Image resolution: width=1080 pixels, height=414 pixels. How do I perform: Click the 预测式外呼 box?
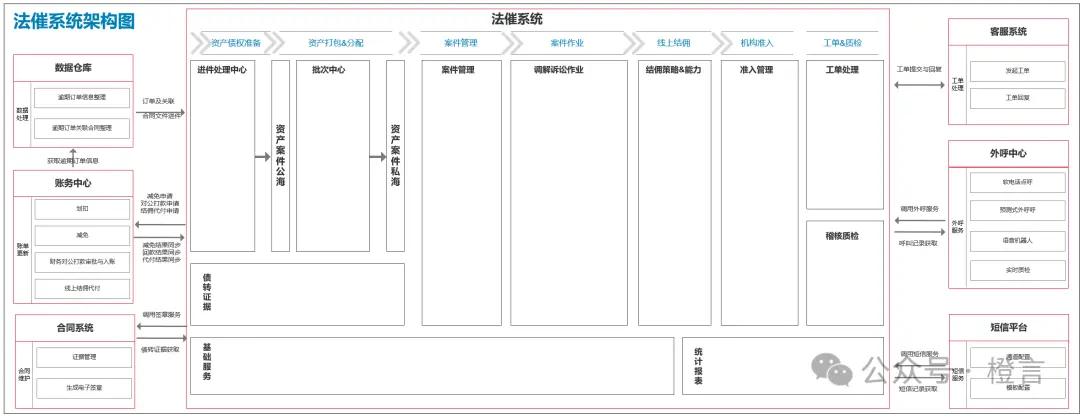(x=1017, y=210)
